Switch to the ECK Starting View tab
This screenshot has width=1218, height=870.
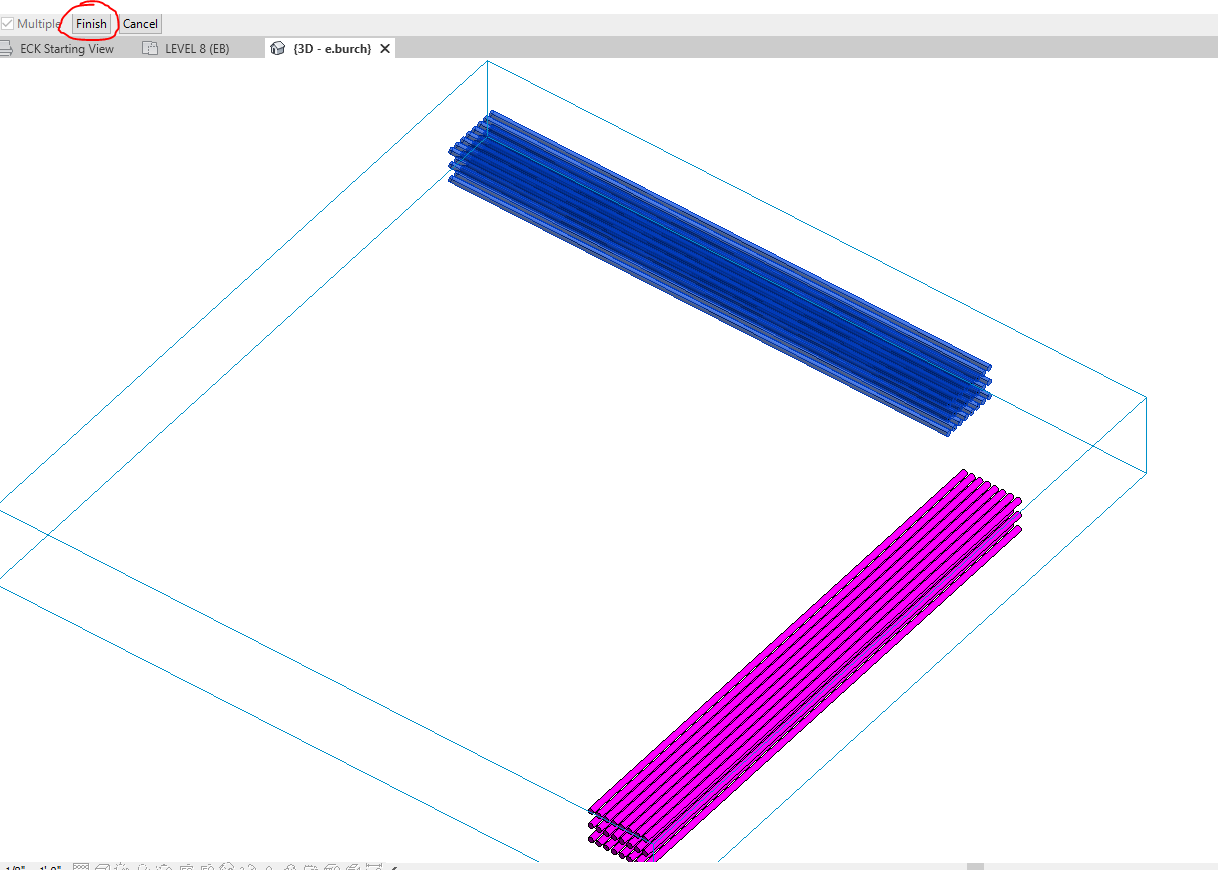coord(65,47)
